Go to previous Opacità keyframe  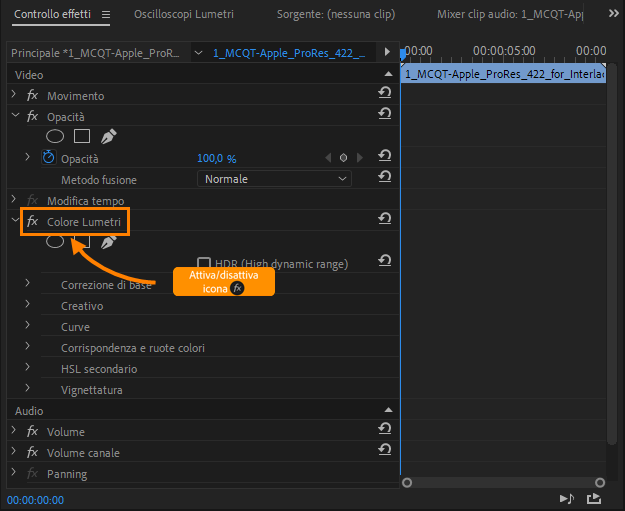click(328, 158)
